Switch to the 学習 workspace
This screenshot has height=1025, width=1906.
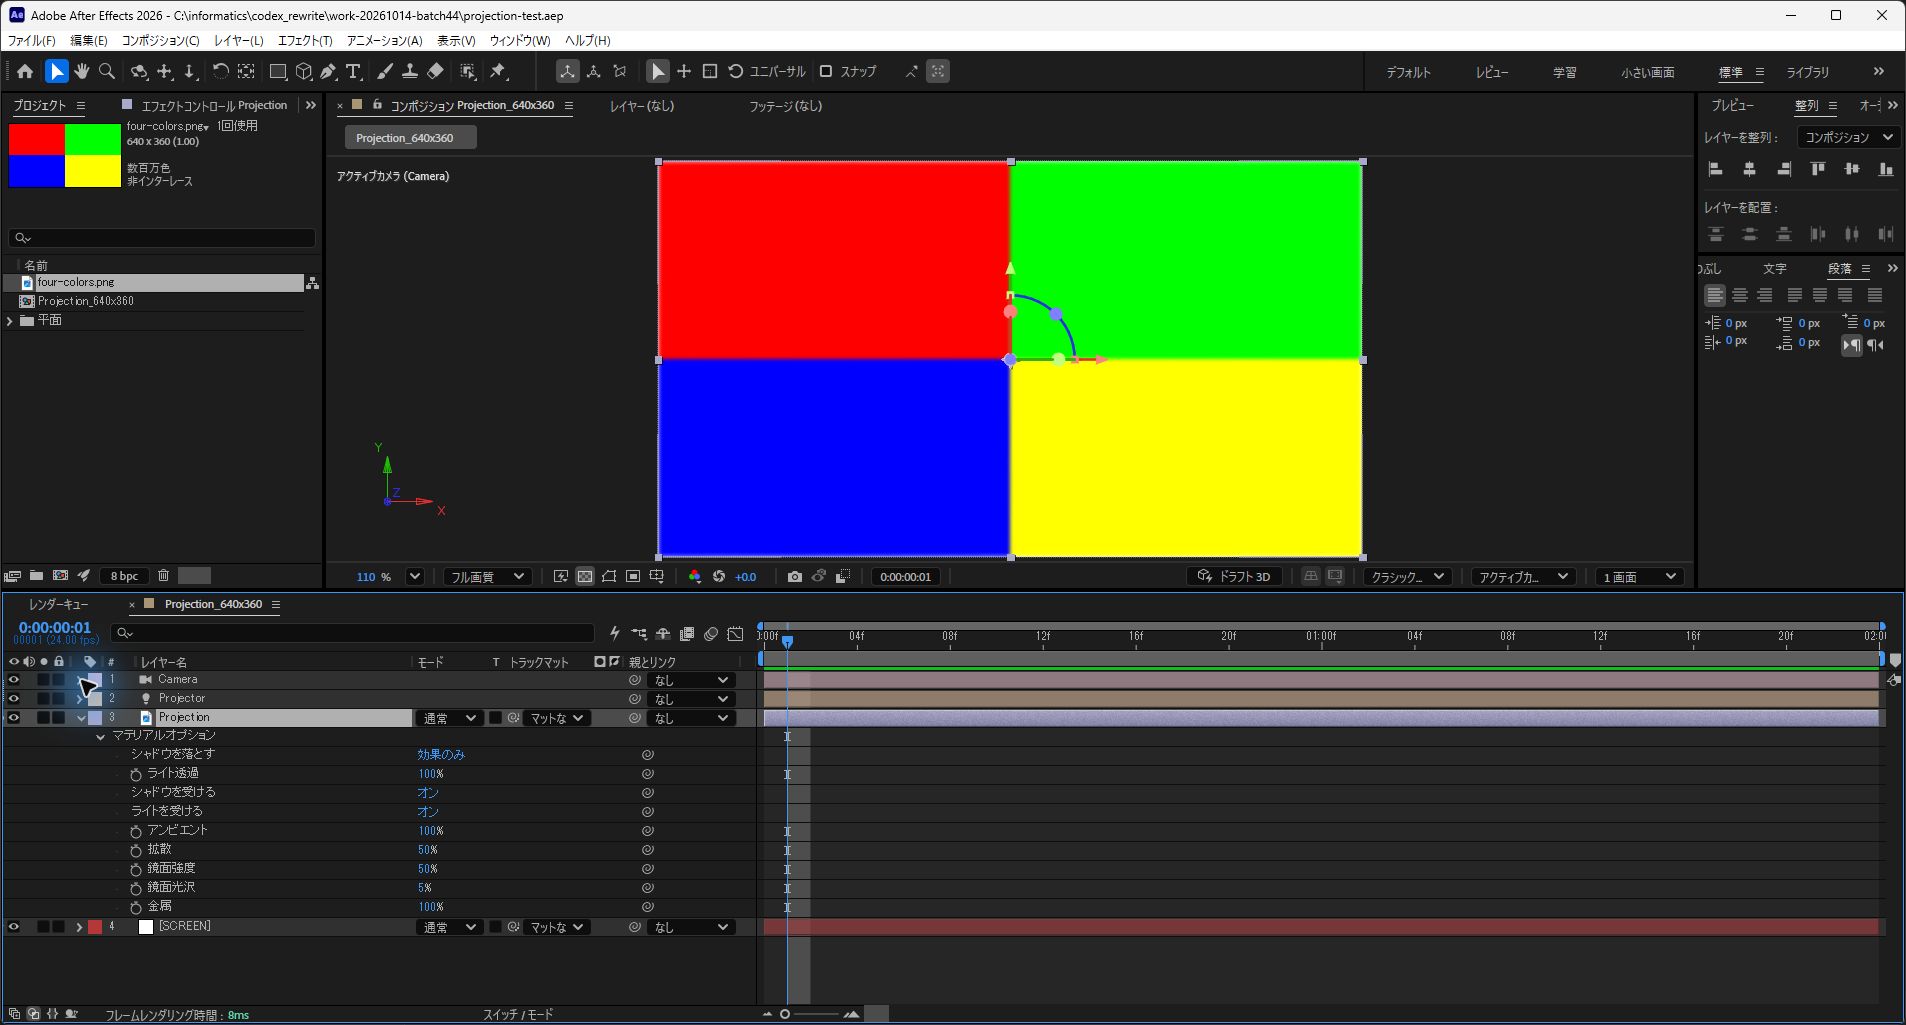click(x=1564, y=72)
